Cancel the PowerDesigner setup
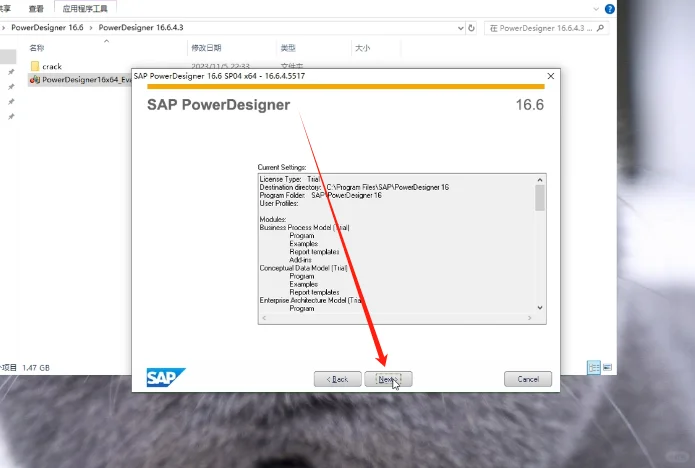 pos(528,379)
